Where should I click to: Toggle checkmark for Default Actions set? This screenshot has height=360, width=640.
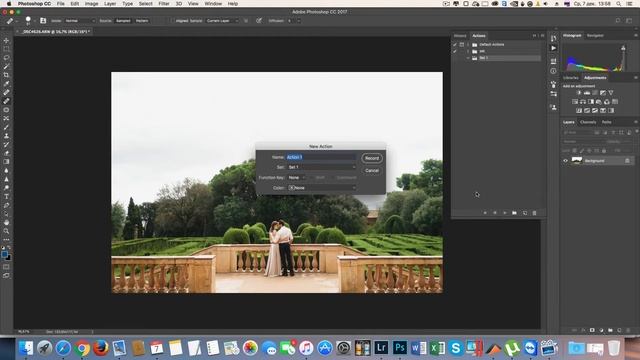point(455,44)
